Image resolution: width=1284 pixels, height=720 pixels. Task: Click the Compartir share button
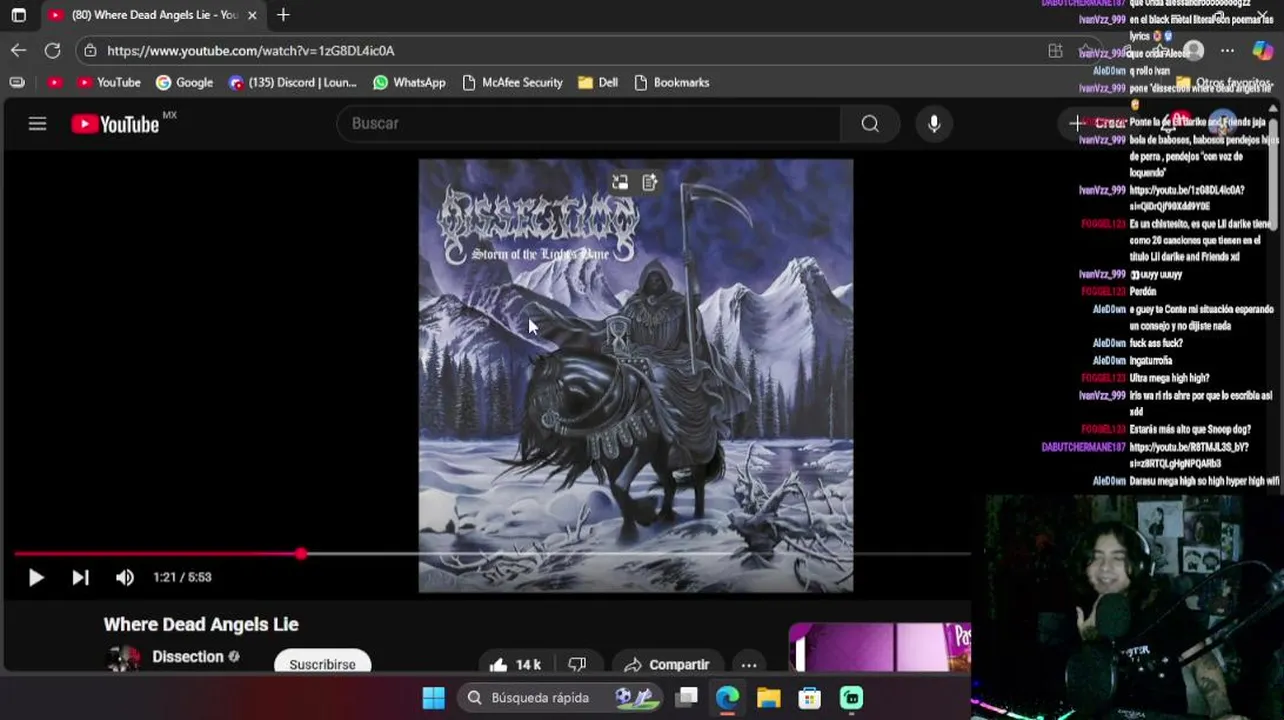[666, 664]
